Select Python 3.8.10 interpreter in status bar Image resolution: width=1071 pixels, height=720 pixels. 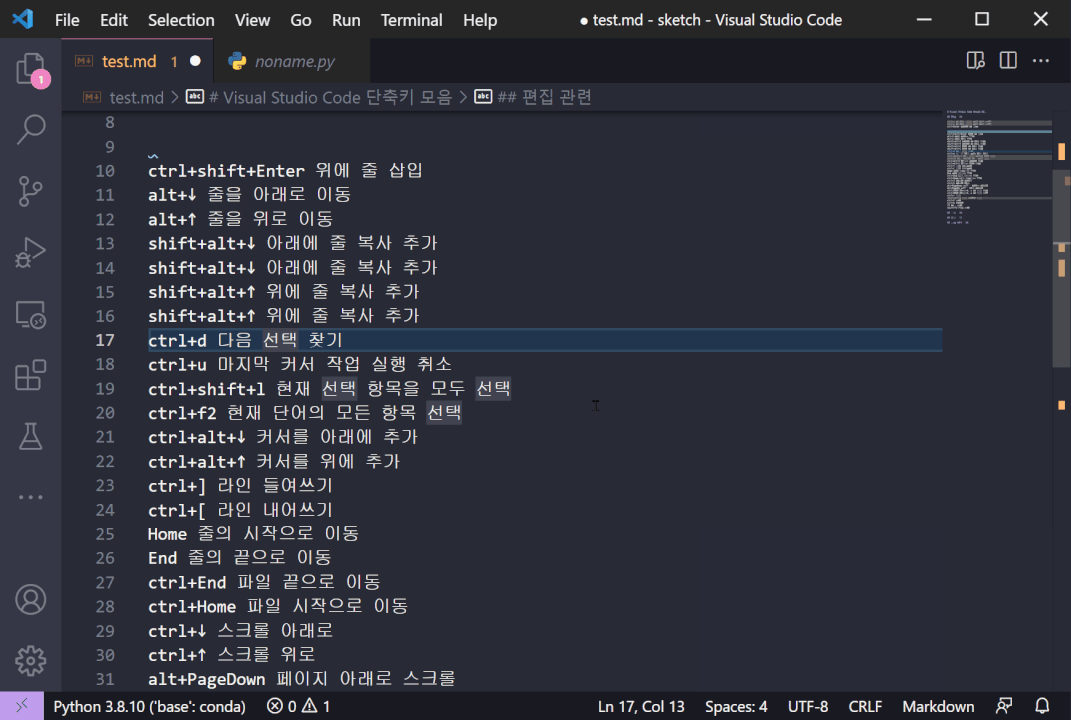(x=150, y=706)
